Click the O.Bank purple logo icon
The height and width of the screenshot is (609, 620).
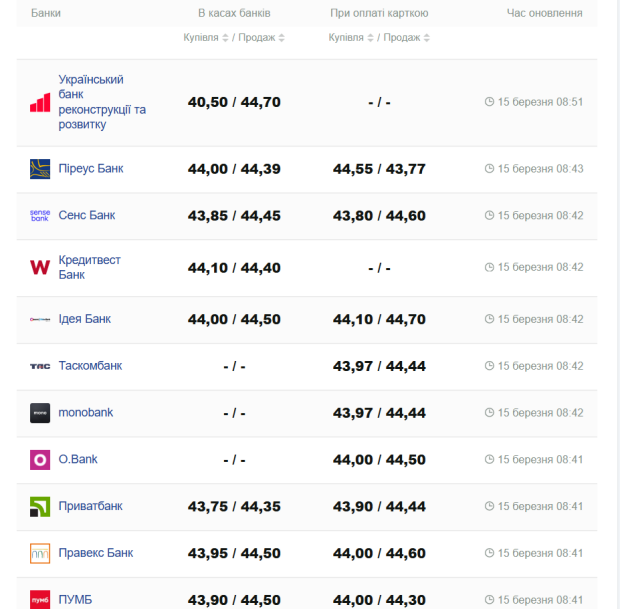tap(40, 460)
